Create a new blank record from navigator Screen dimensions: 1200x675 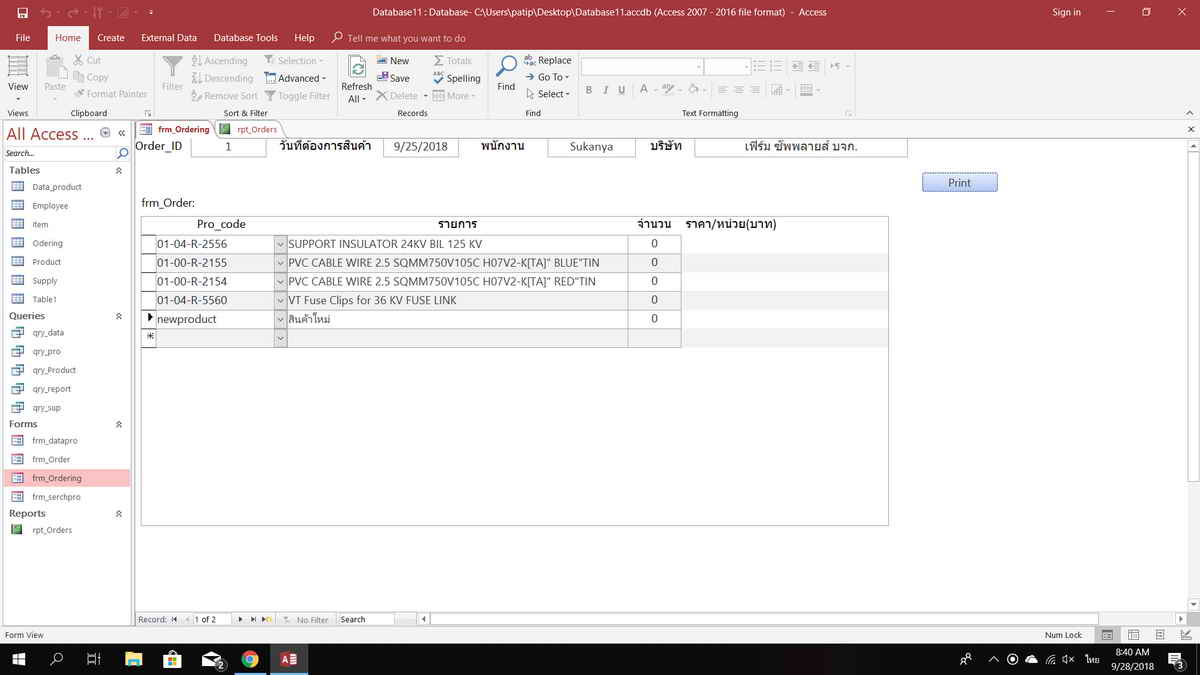[x=266, y=620]
